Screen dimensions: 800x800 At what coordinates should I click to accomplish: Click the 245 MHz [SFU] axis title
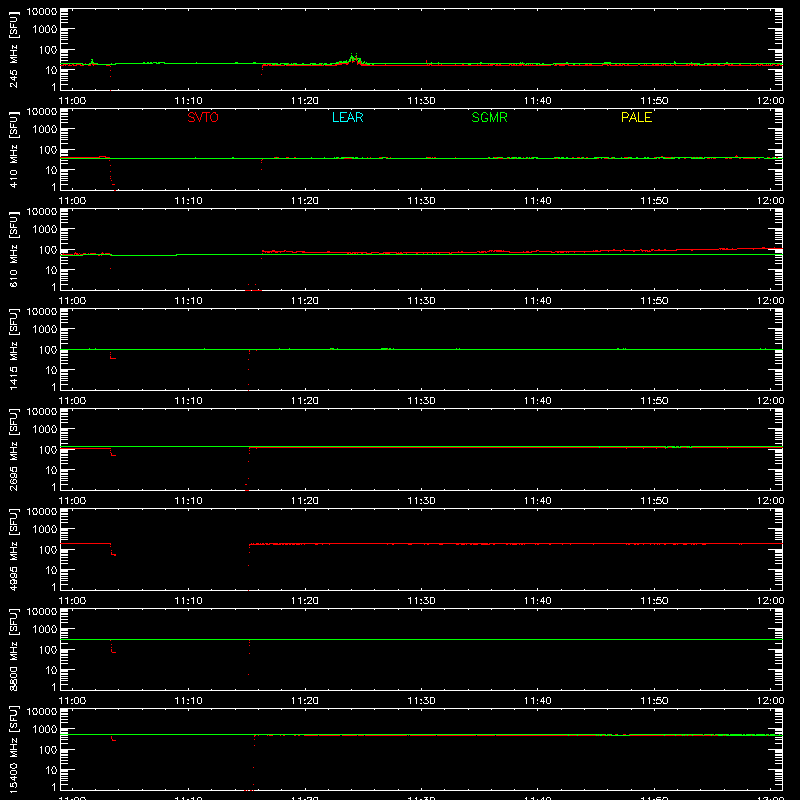click(14, 49)
